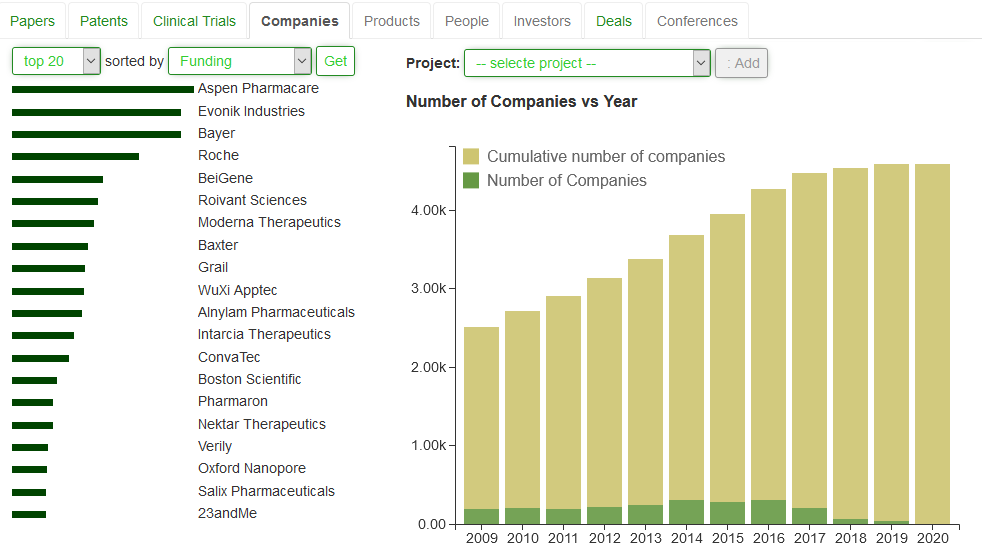Viewport: 982px width, 559px height.
Task: Click the Baxter company name
Action: click(218, 245)
